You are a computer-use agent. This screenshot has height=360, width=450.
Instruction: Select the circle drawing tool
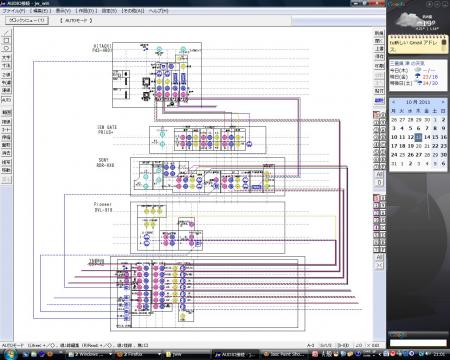pyautogui.click(x=6, y=49)
